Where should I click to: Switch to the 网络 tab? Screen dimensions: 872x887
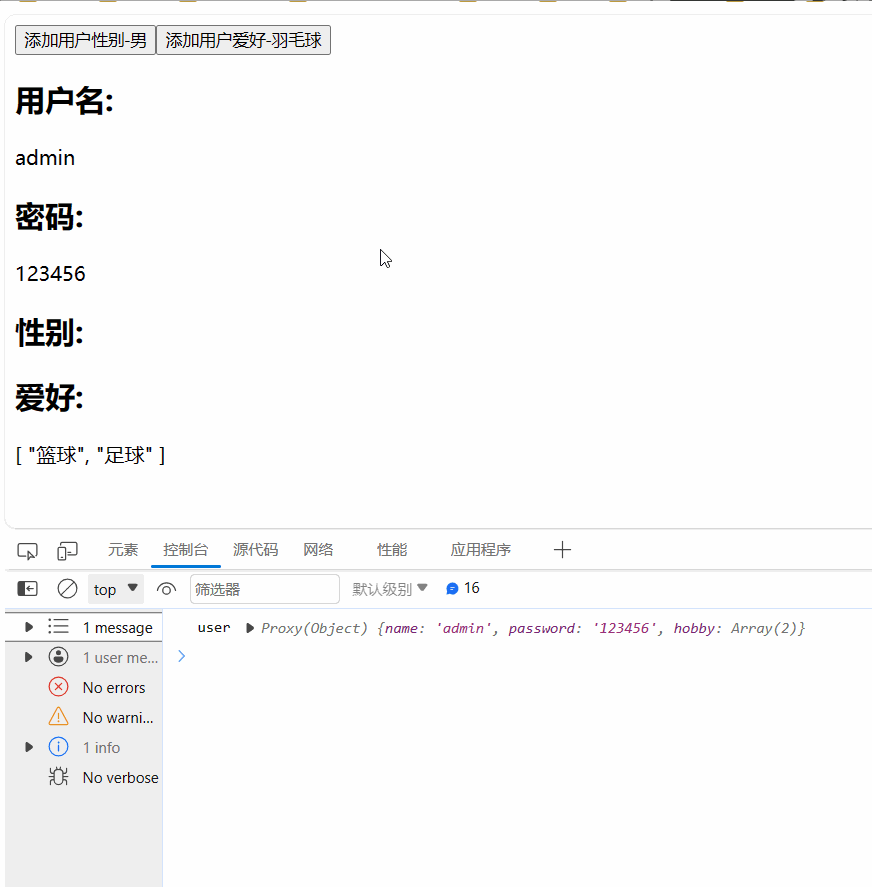(x=318, y=549)
